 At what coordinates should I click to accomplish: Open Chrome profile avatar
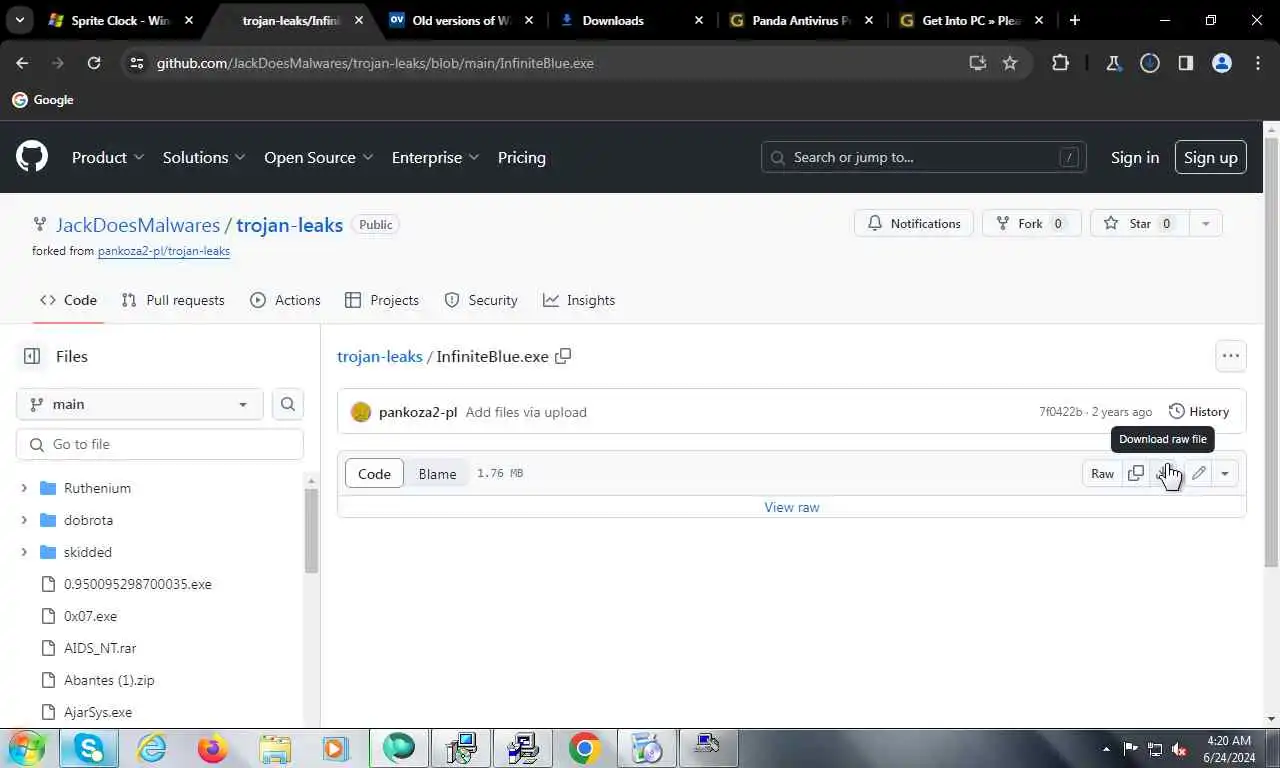1222,63
